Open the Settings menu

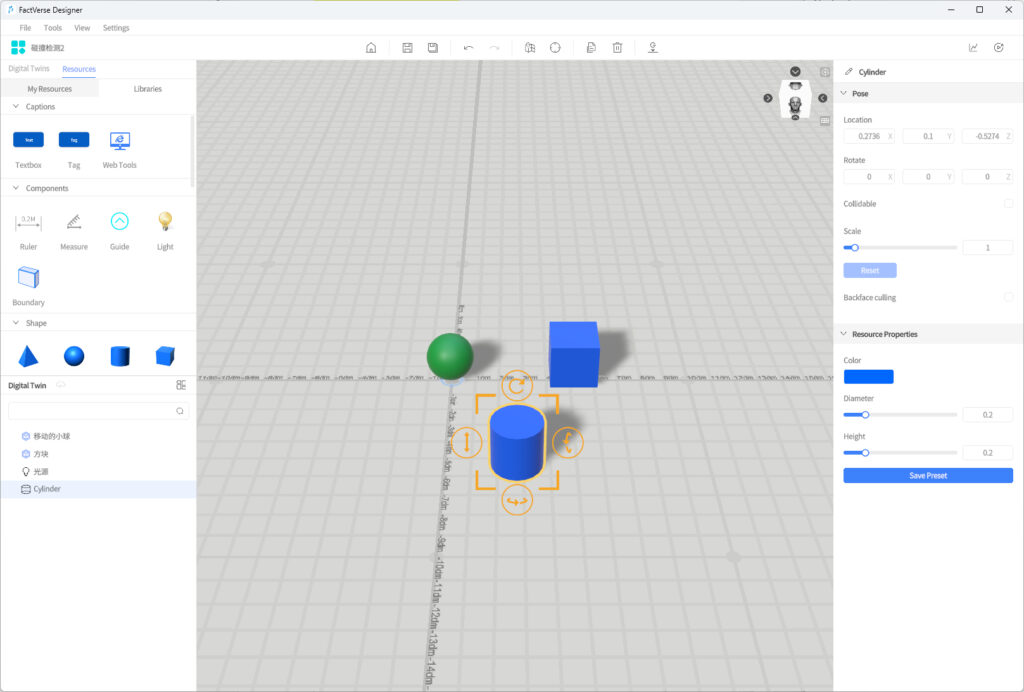(x=116, y=27)
